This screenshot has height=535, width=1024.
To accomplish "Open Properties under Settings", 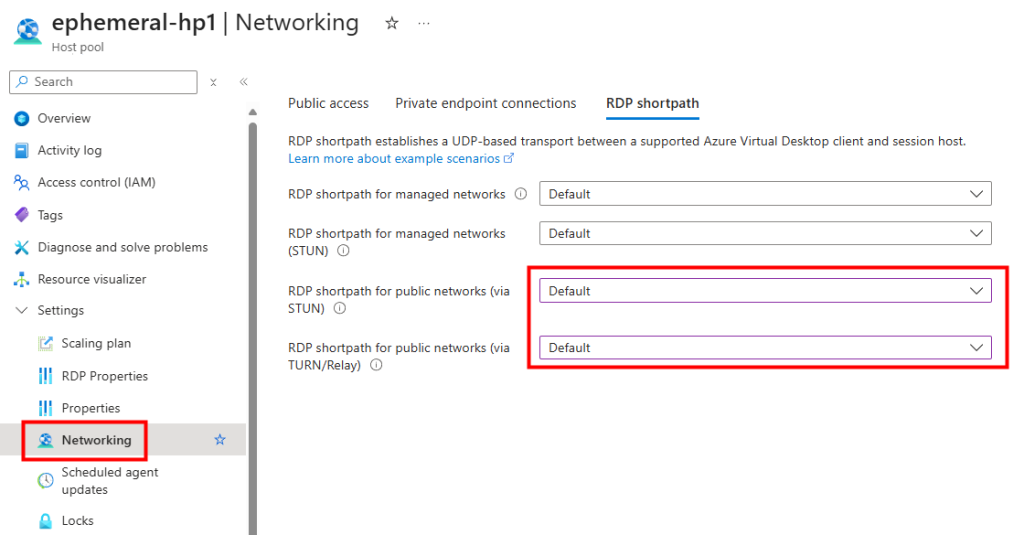I will tap(91, 408).
